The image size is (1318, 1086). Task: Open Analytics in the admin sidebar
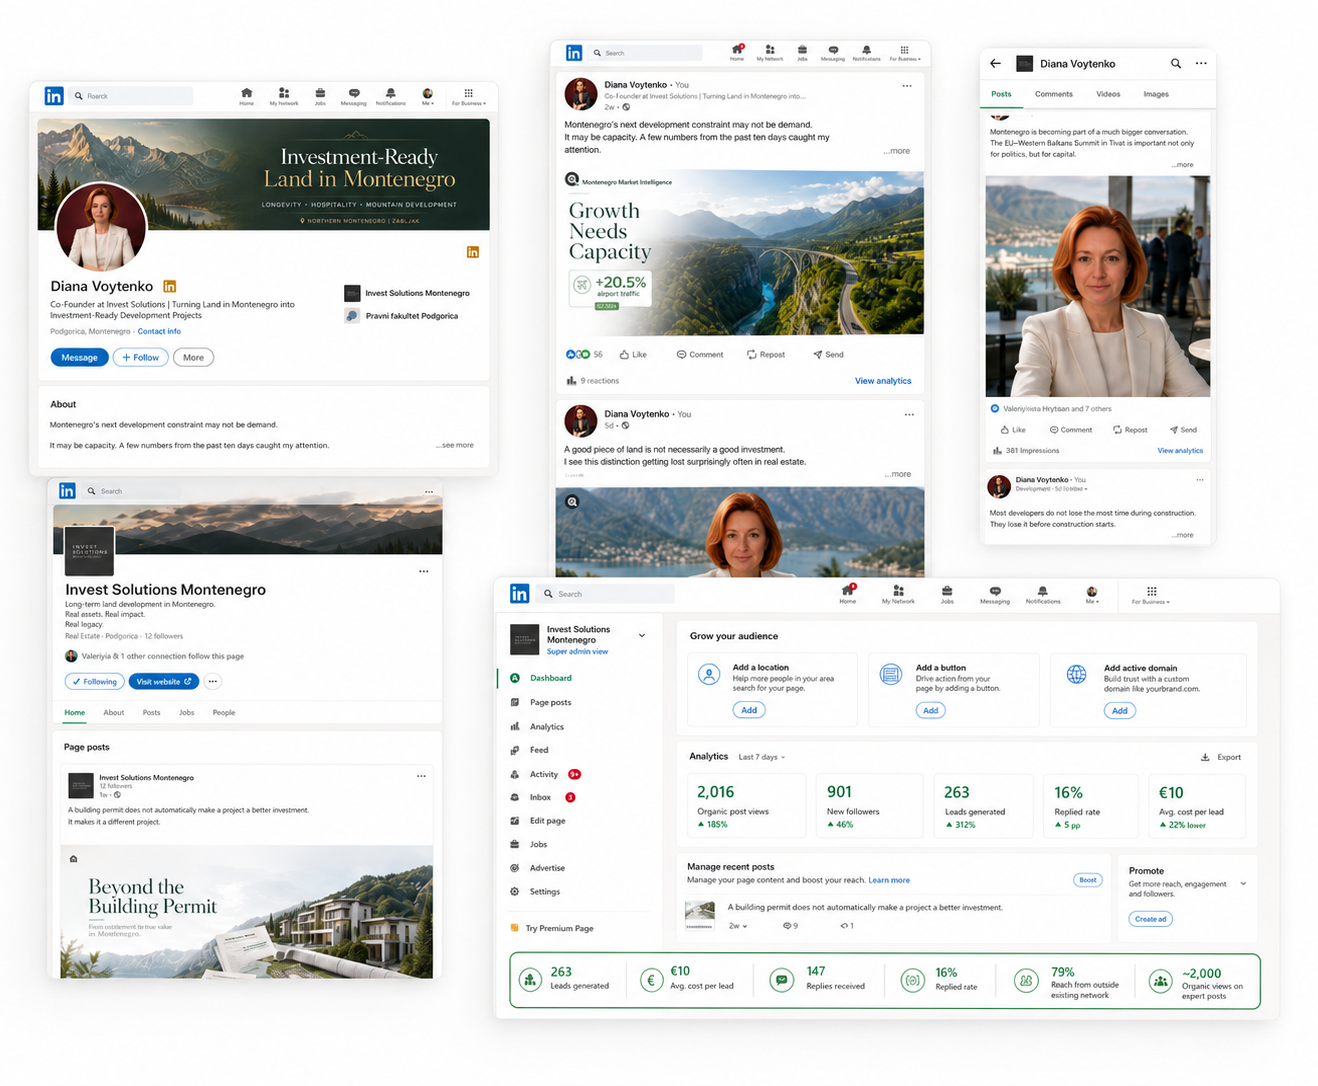[538, 727]
